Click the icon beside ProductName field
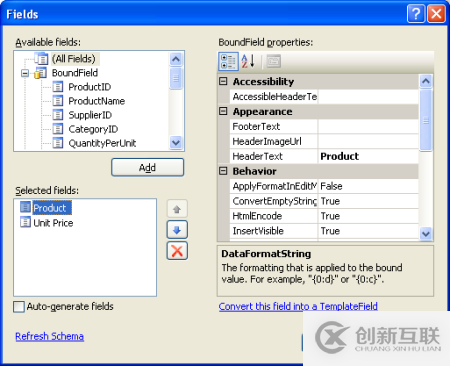450x366 pixels. pos(58,101)
